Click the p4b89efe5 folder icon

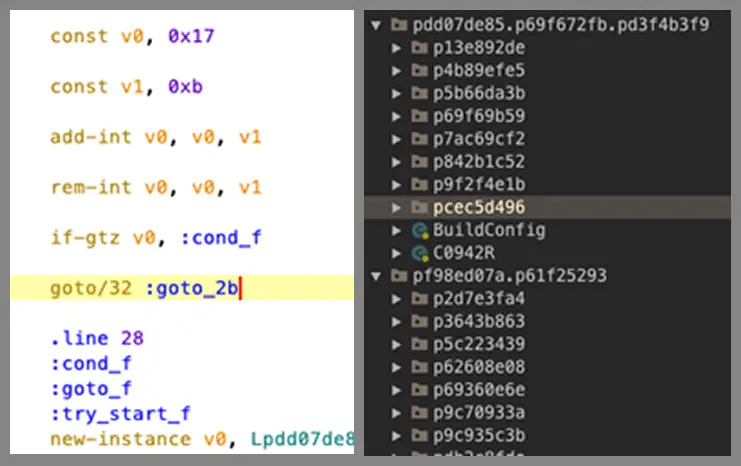coord(419,70)
